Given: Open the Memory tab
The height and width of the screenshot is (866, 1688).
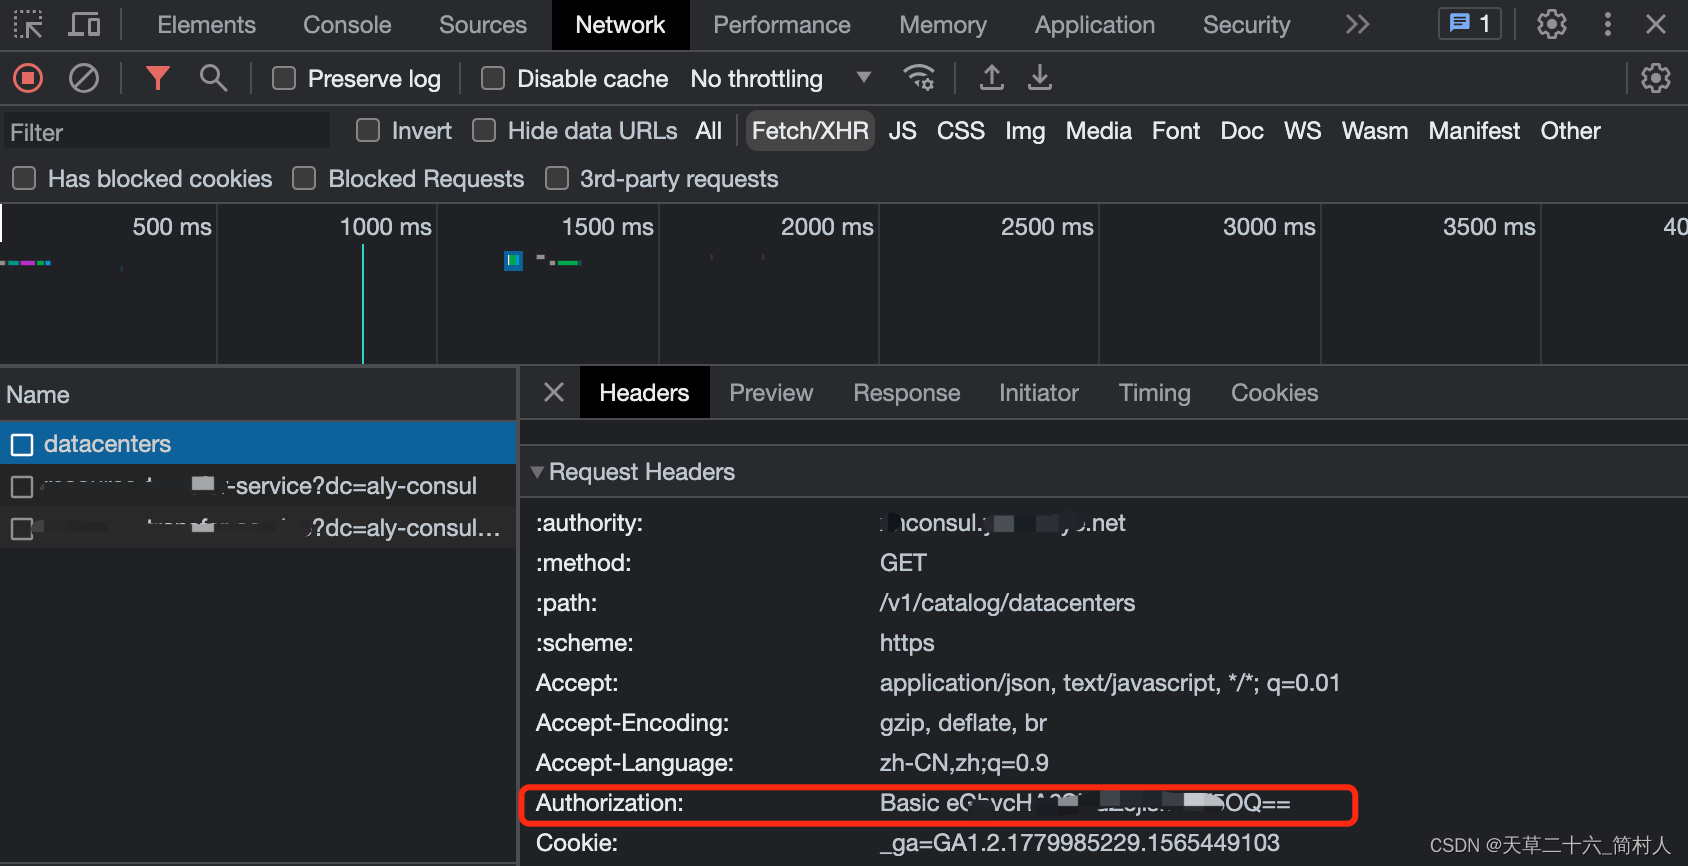Looking at the screenshot, I should tap(943, 24).
